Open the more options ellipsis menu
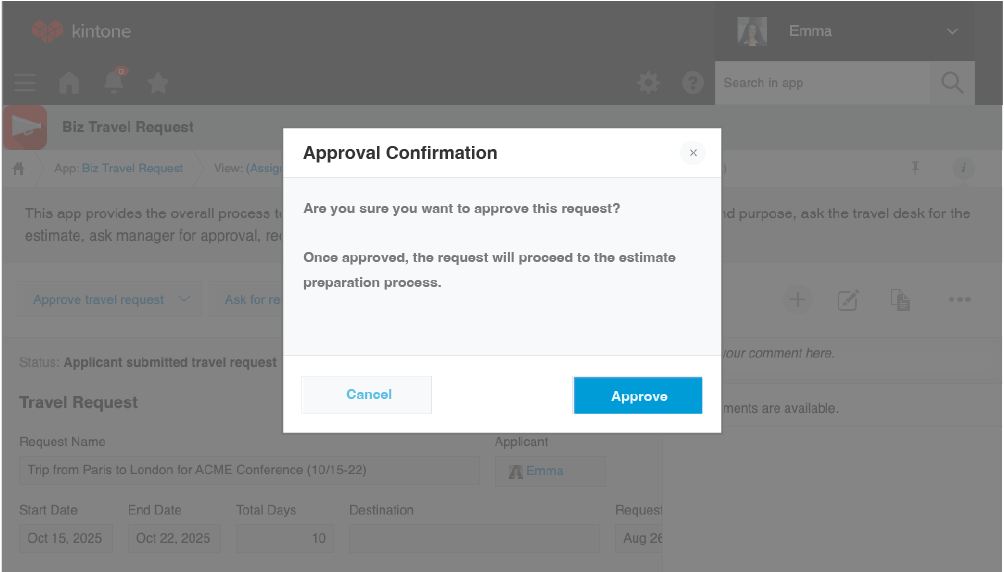Screen dimensions: 1004x572 [x=959, y=299]
